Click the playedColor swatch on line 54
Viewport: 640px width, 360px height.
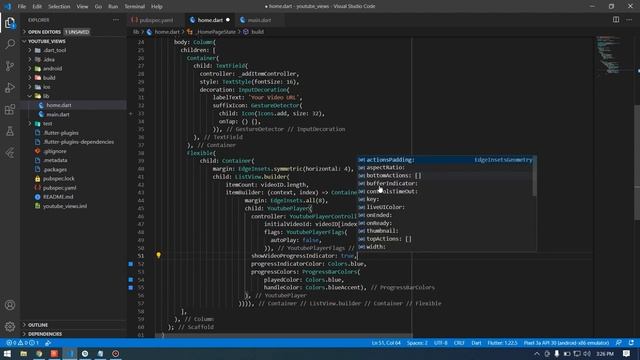pyautogui.click(x=131, y=280)
